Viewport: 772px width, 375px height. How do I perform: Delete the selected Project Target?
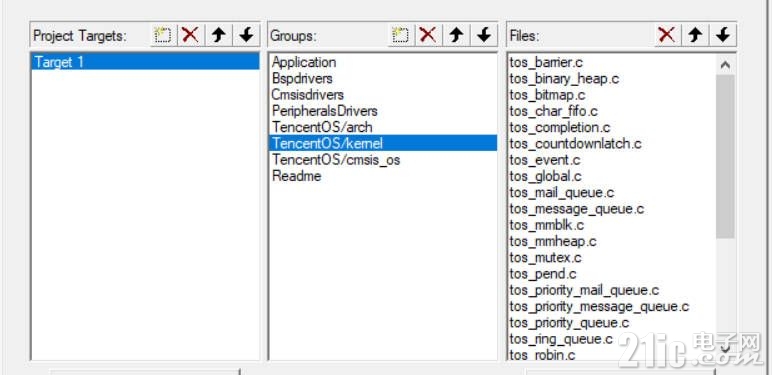pyautogui.click(x=190, y=35)
